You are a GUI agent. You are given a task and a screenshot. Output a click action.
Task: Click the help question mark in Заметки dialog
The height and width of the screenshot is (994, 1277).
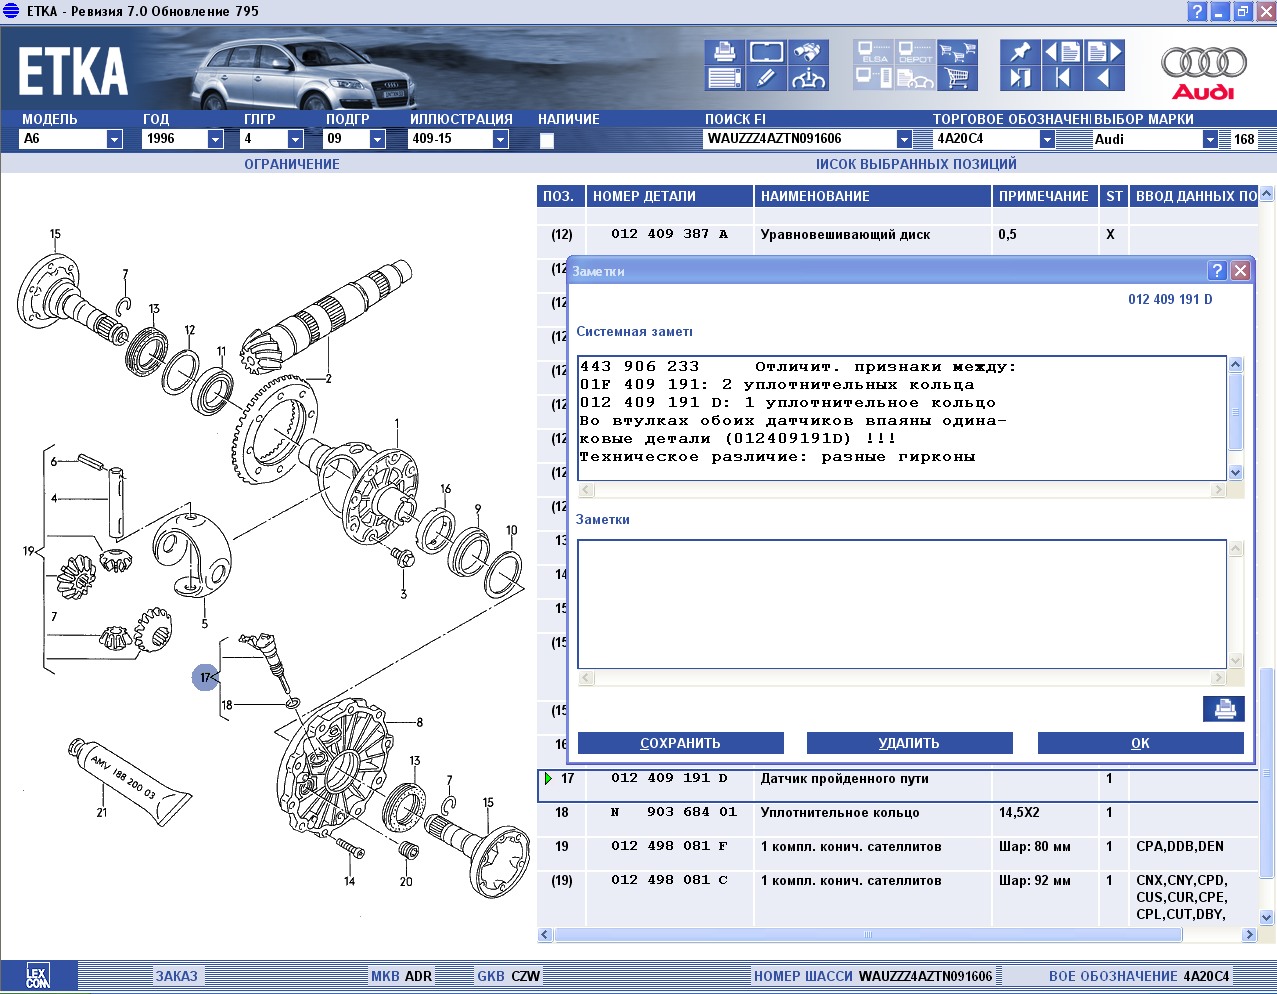pos(1217,270)
